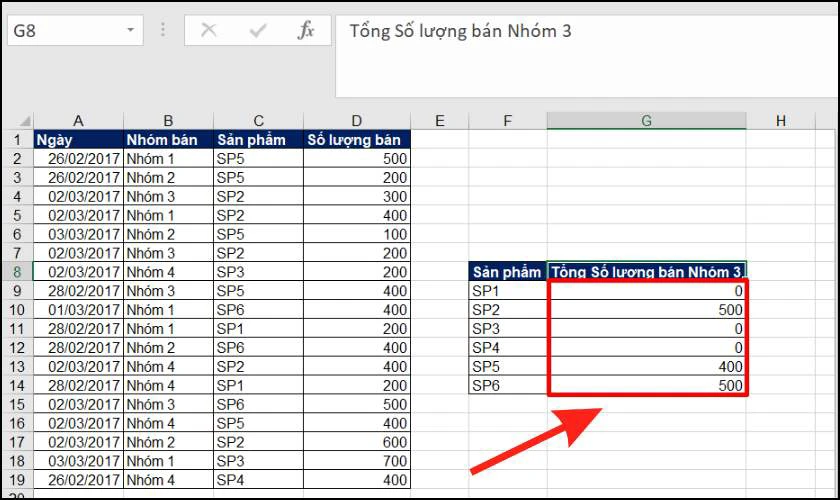
Task: Select column G header
Action: pyautogui.click(x=647, y=121)
